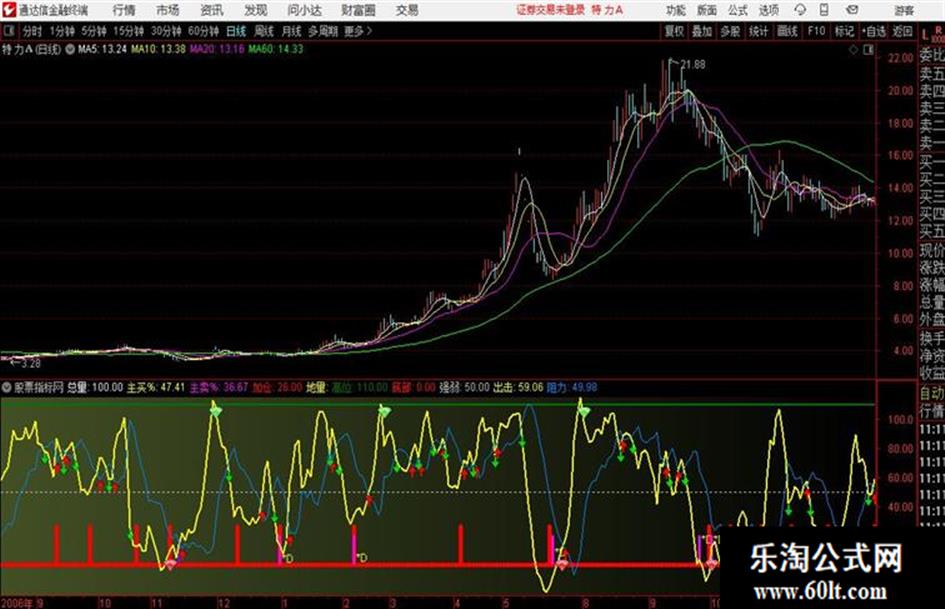Image resolution: width=945 pixels, height=609 pixels.
Task: Click the 画线 drawing tool button
Action: click(788, 31)
